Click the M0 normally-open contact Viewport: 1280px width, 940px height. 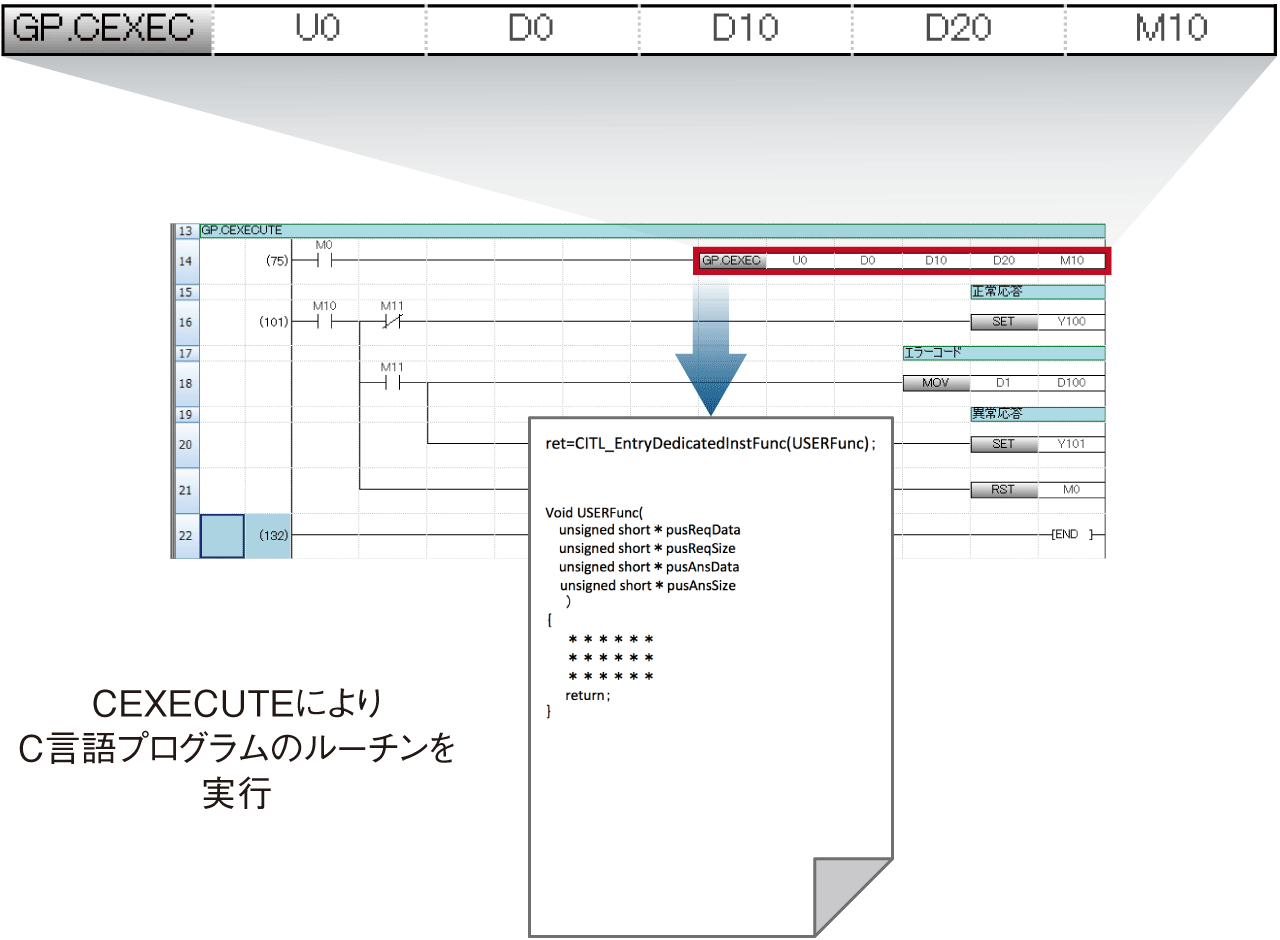click(x=324, y=262)
